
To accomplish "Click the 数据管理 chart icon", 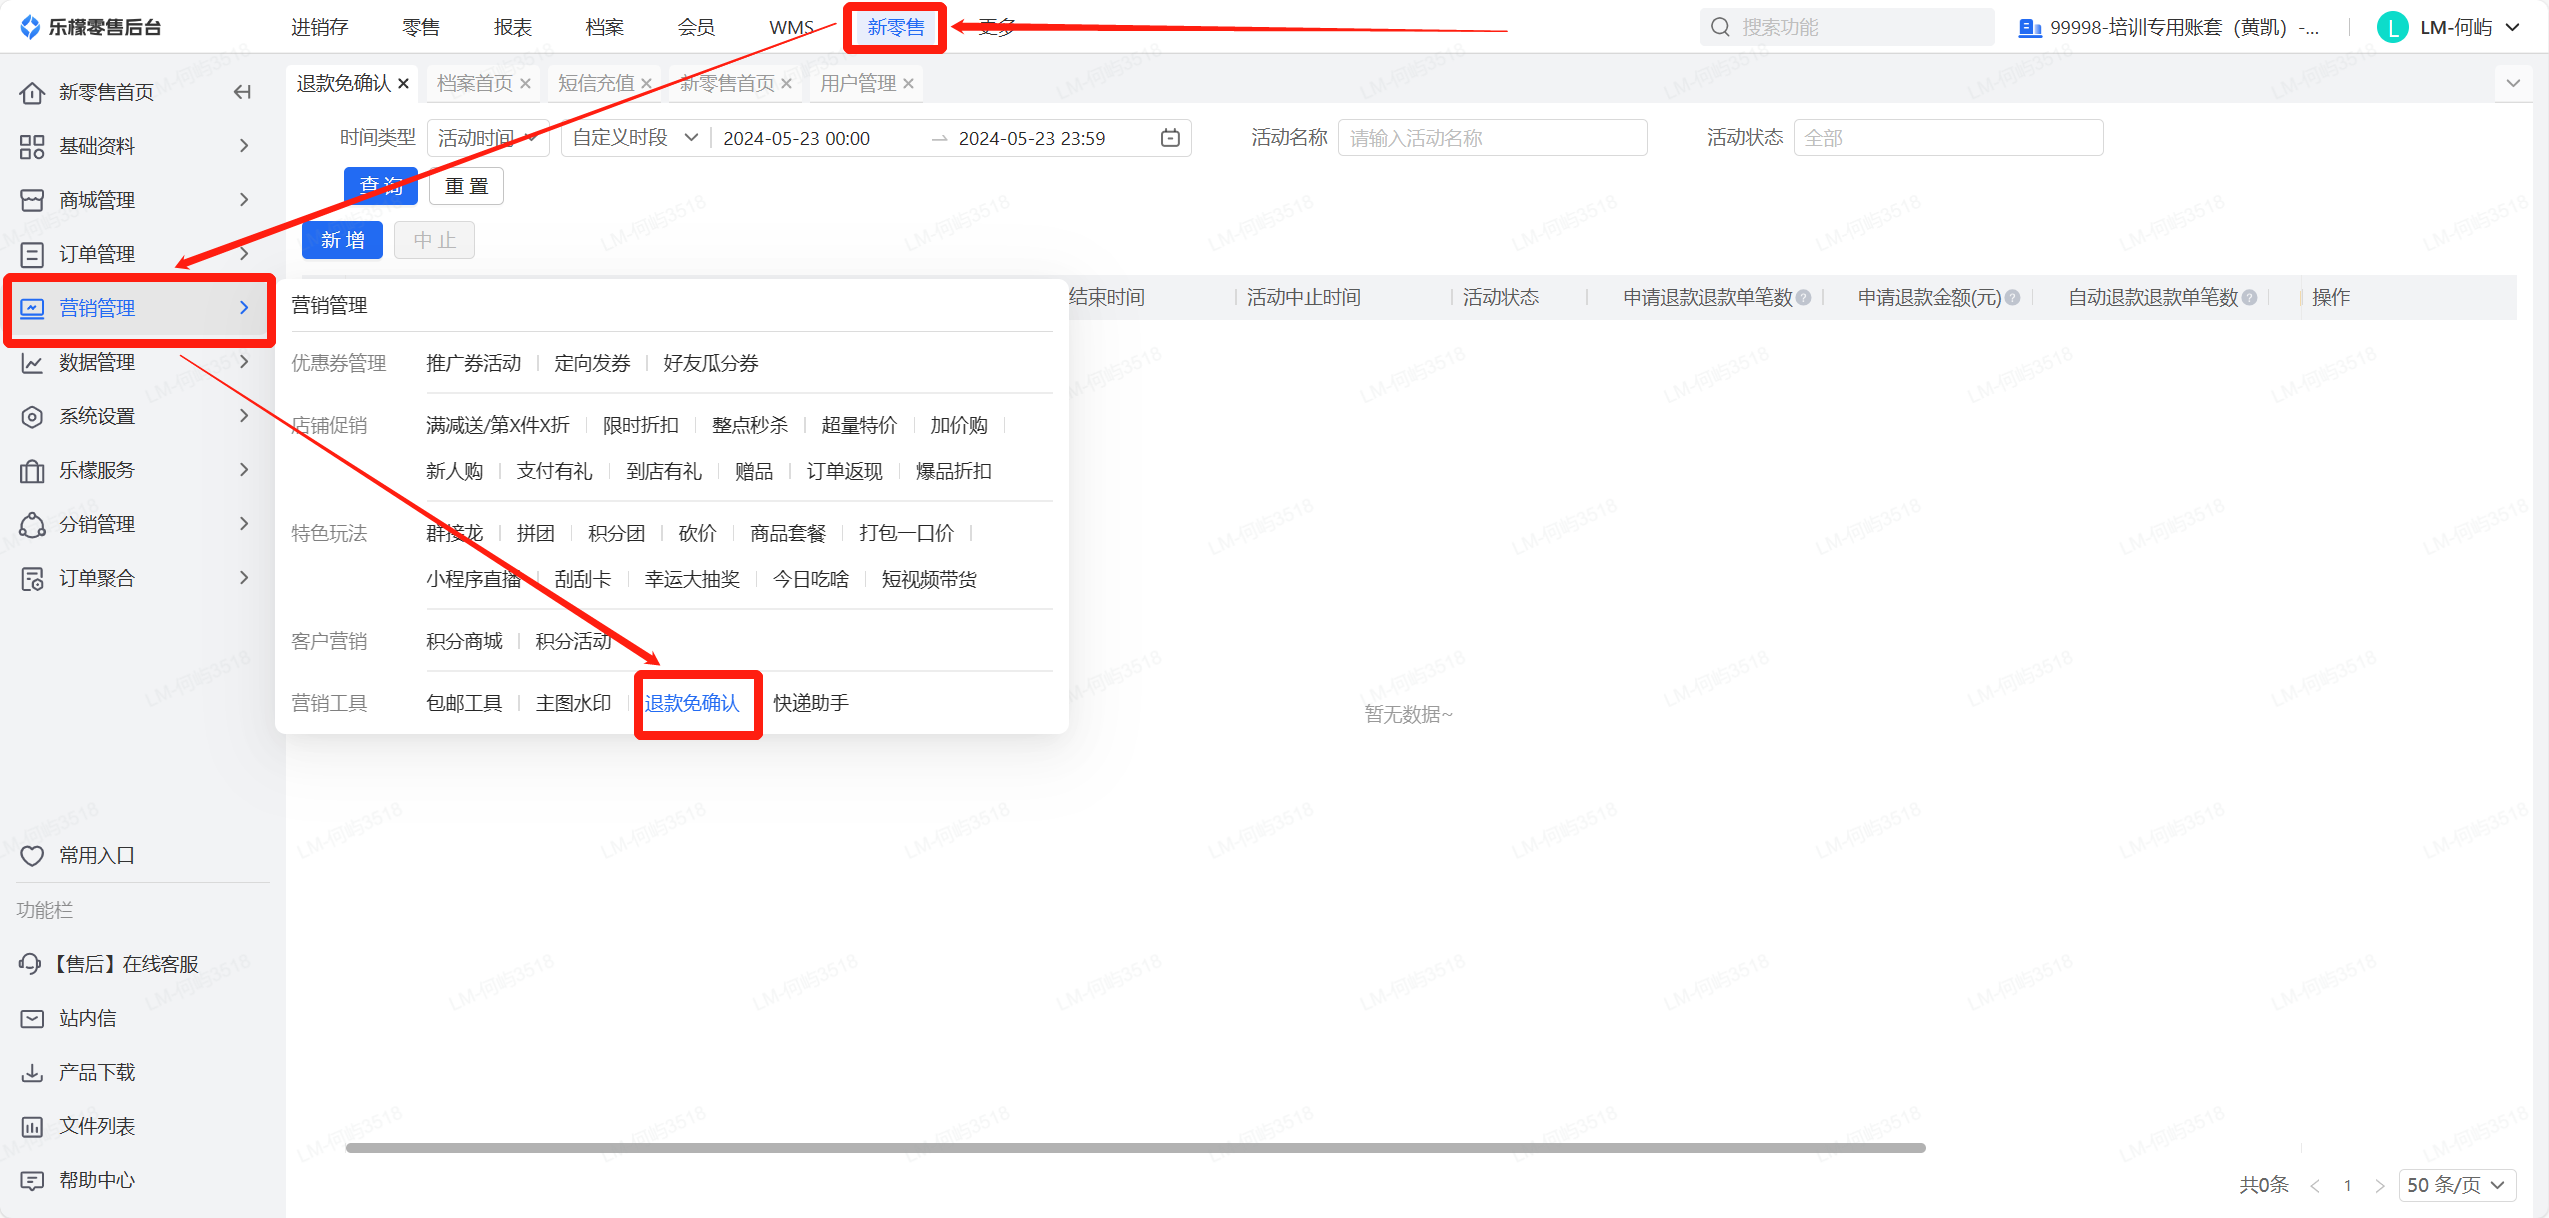I will pyautogui.click(x=32, y=362).
